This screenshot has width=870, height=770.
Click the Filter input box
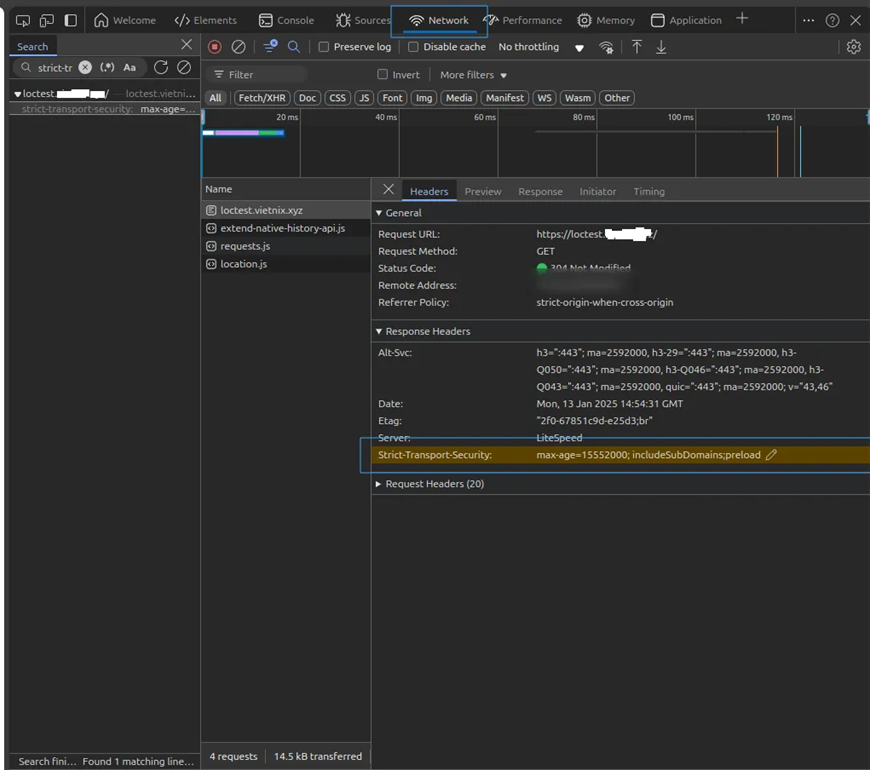[x=257, y=74]
